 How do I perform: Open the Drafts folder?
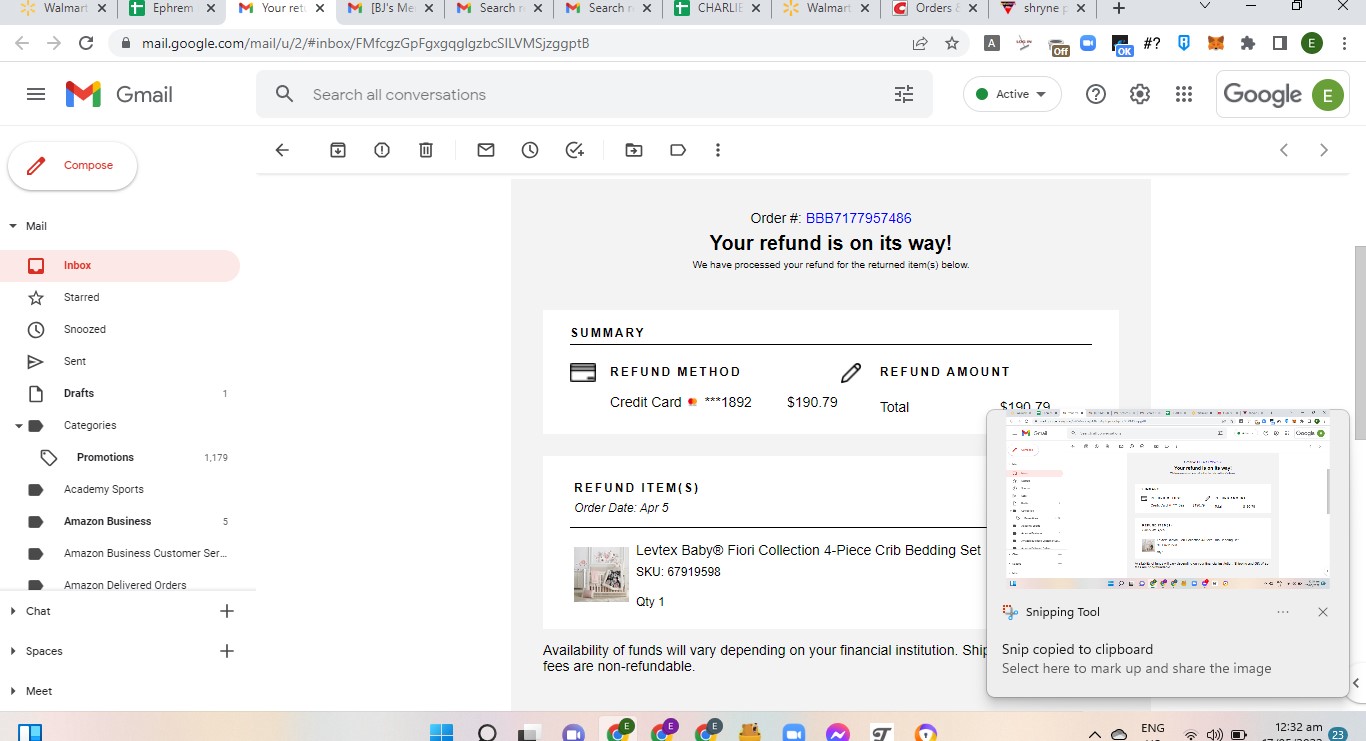coord(120,394)
